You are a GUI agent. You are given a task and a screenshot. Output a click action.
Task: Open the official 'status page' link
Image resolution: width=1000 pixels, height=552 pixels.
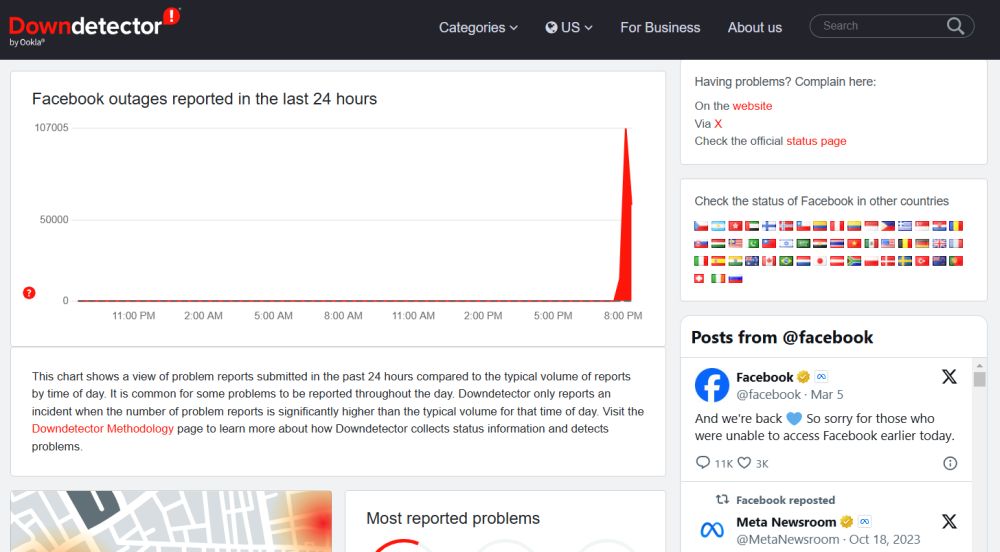click(x=816, y=141)
